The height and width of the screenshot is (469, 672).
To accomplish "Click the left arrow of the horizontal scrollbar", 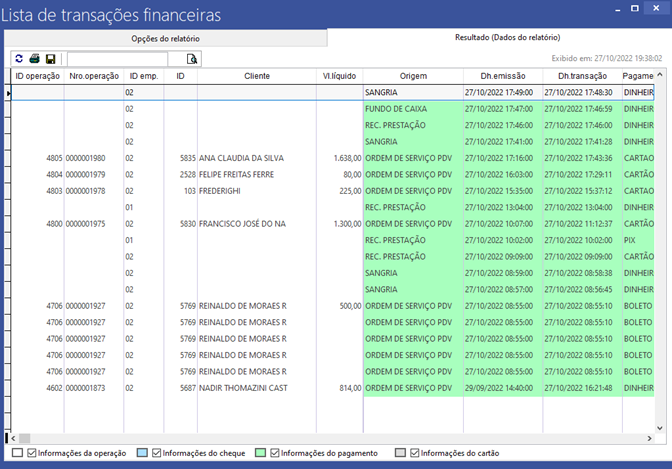I will tap(13, 438).
